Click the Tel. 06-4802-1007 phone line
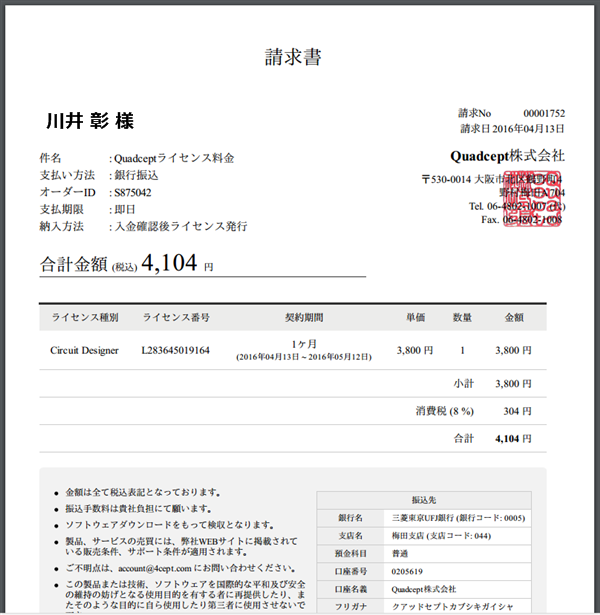Viewport: 600px width, 615px height. coord(517,206)
